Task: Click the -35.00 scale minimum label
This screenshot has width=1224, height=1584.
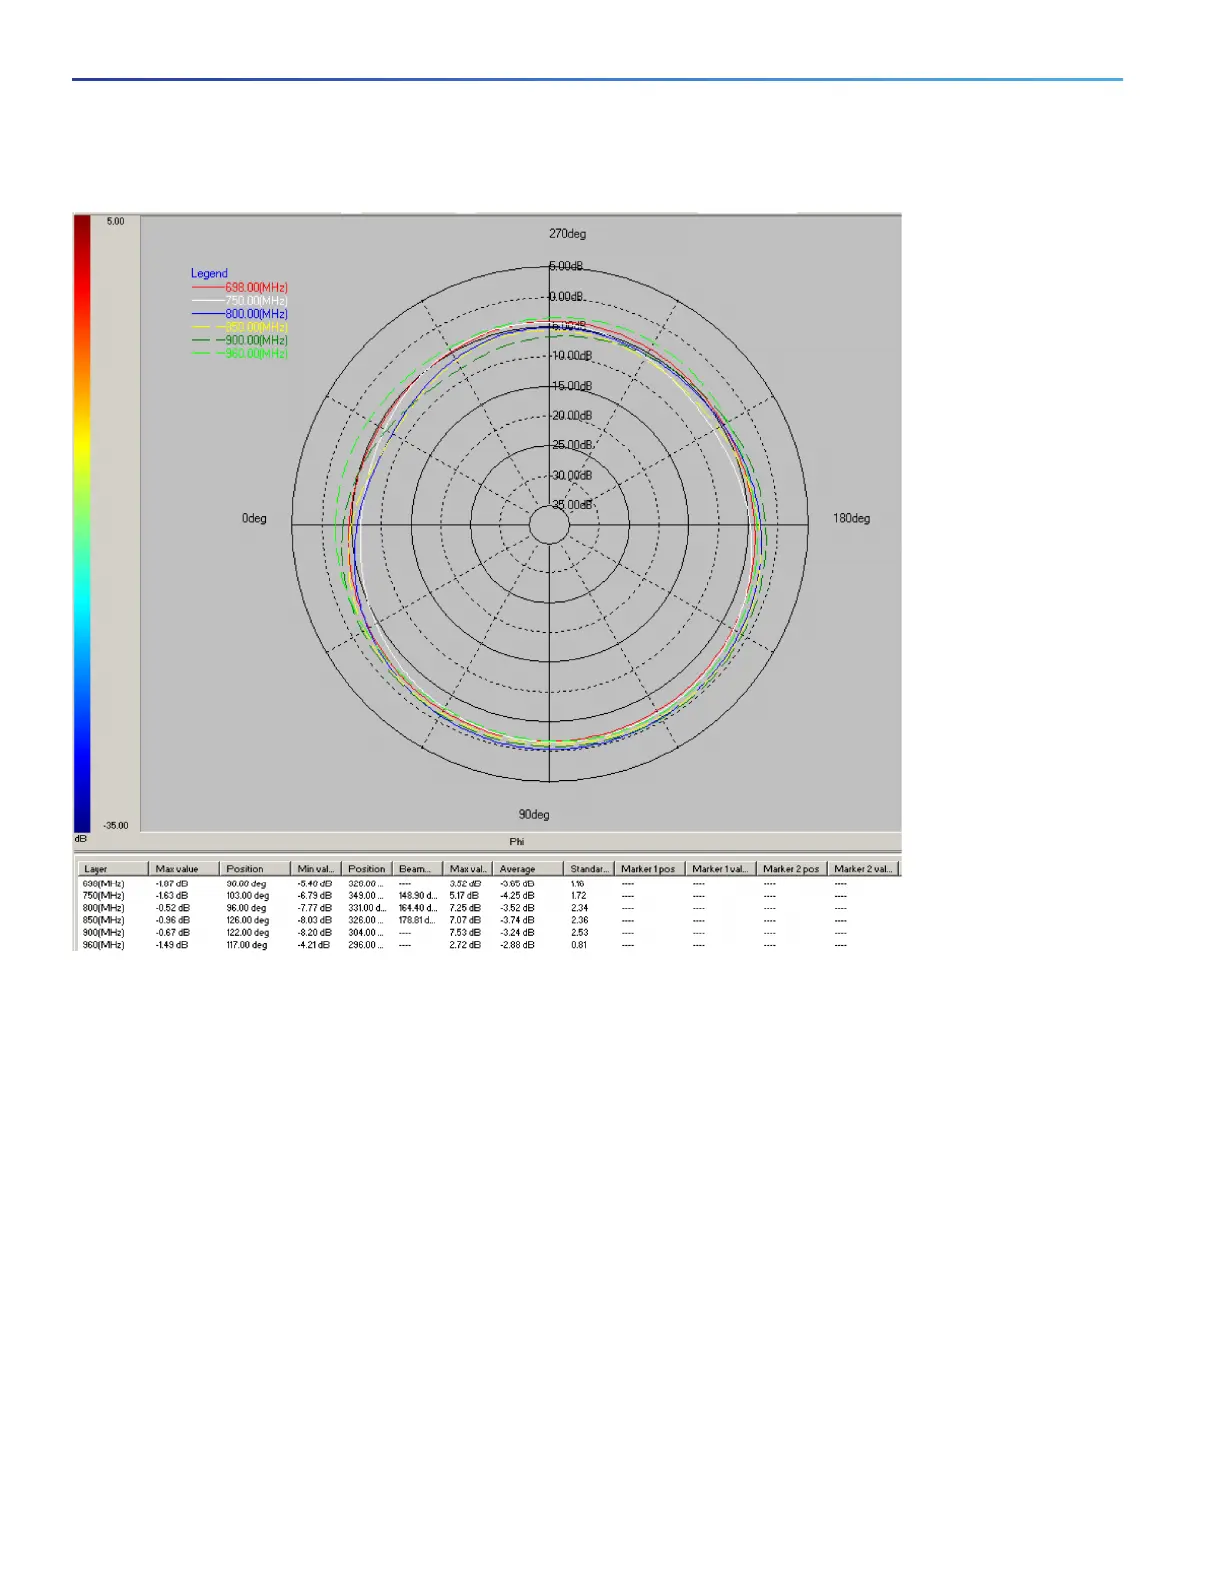Action: pyautogui.click(x=116, y=825)
